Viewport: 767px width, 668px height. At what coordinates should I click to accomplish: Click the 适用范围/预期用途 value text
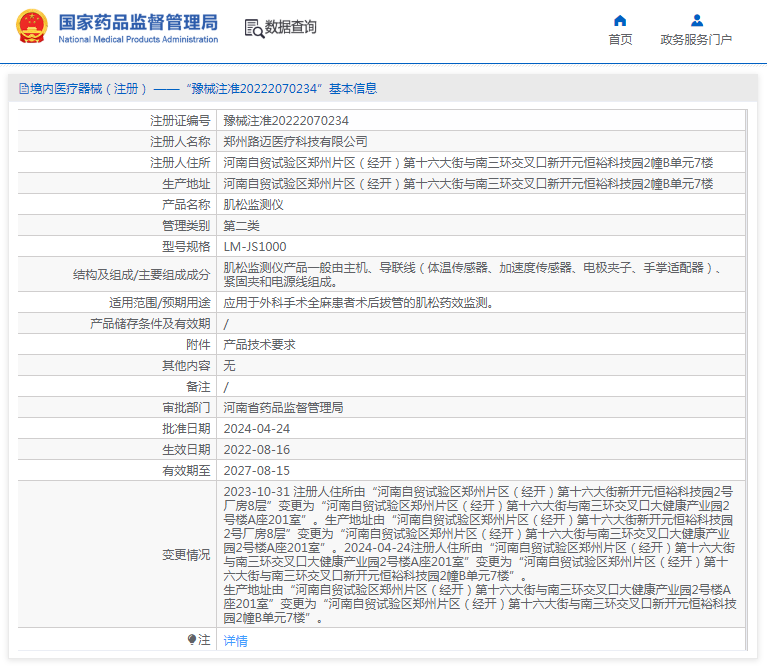pyautogui.click(x=358, y=303)
